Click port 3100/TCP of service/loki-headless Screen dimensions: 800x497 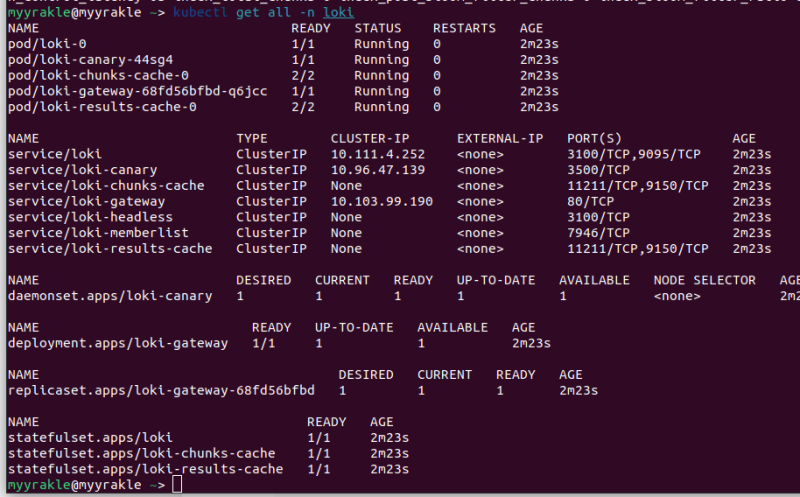coord(598,217)
